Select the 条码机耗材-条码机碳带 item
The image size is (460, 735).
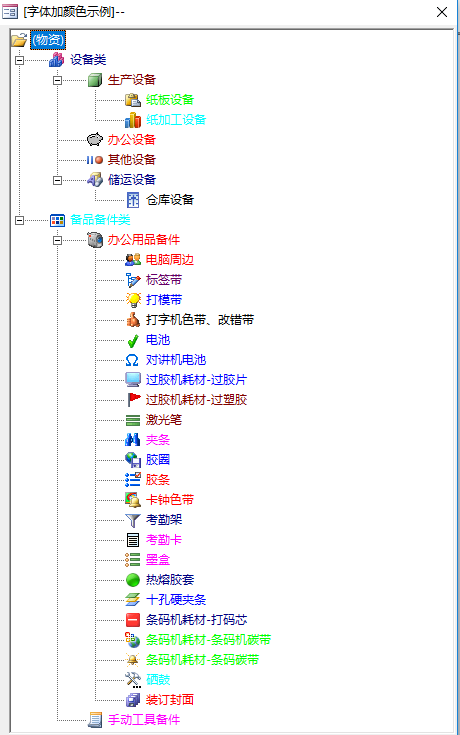point(208,640)
